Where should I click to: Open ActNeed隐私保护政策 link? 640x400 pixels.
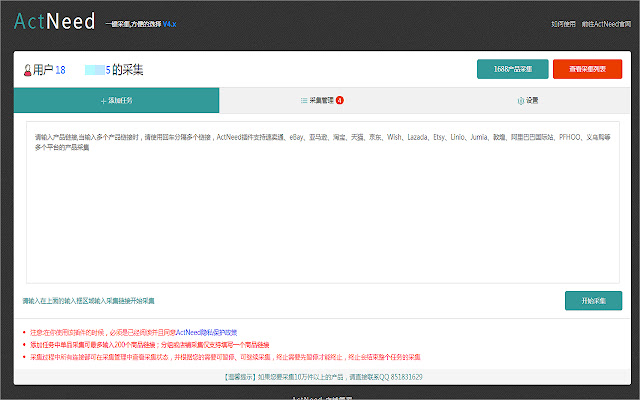coord(206,333)
